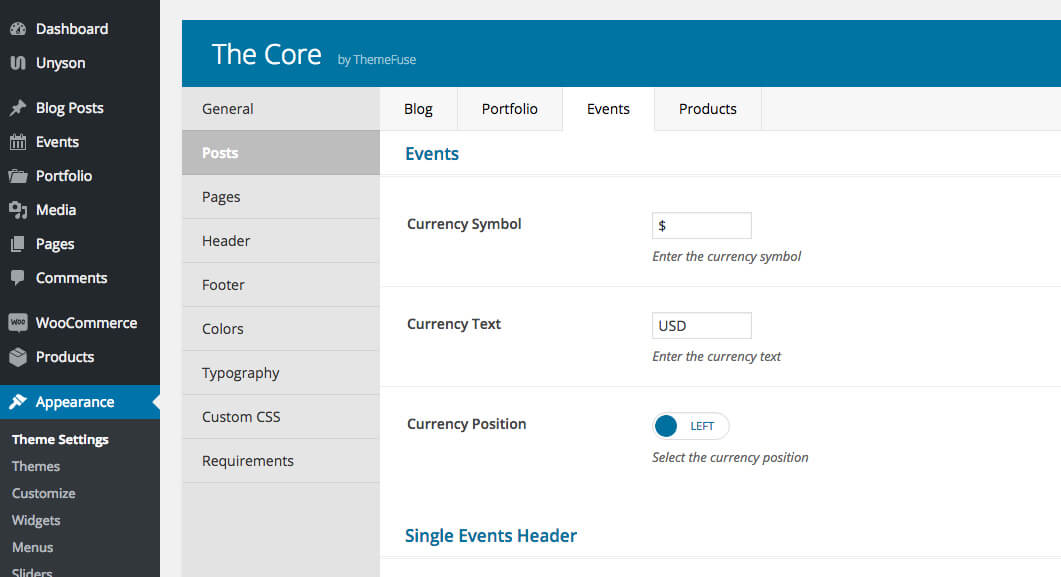
Task: Select the Appearance menu item
Action: click(x=80, y=402)
